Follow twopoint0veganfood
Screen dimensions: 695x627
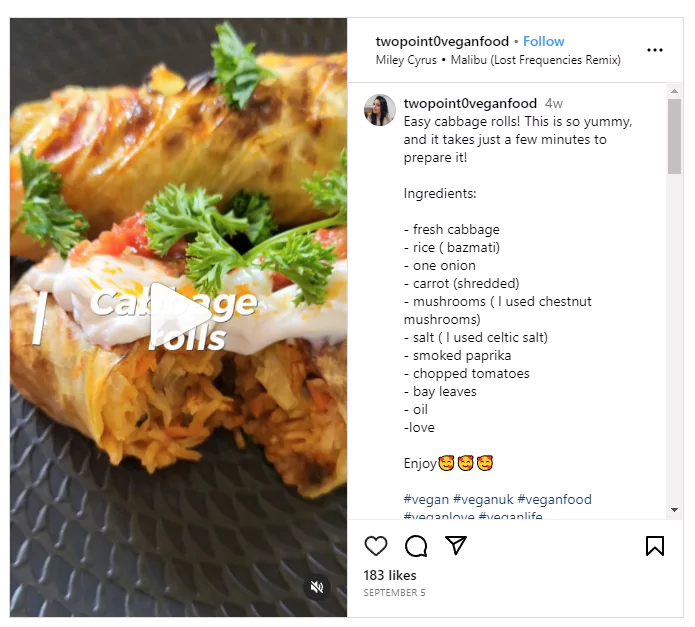click(x=544, y=41)
